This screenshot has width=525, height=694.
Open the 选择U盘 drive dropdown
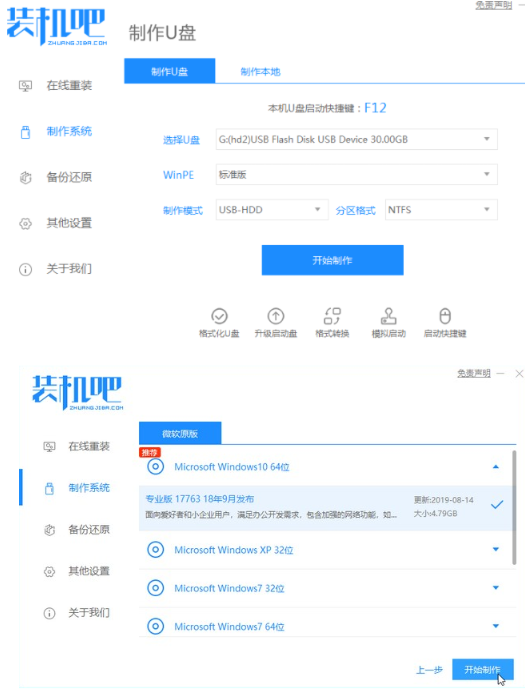(x=356, y=139)
